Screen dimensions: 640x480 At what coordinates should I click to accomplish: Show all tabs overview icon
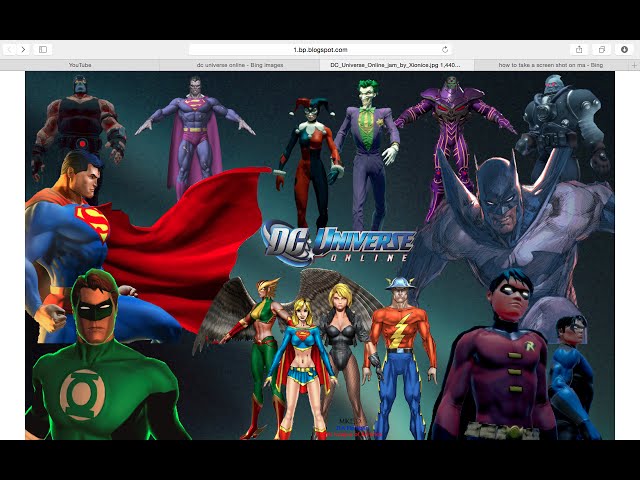[602, 50]
